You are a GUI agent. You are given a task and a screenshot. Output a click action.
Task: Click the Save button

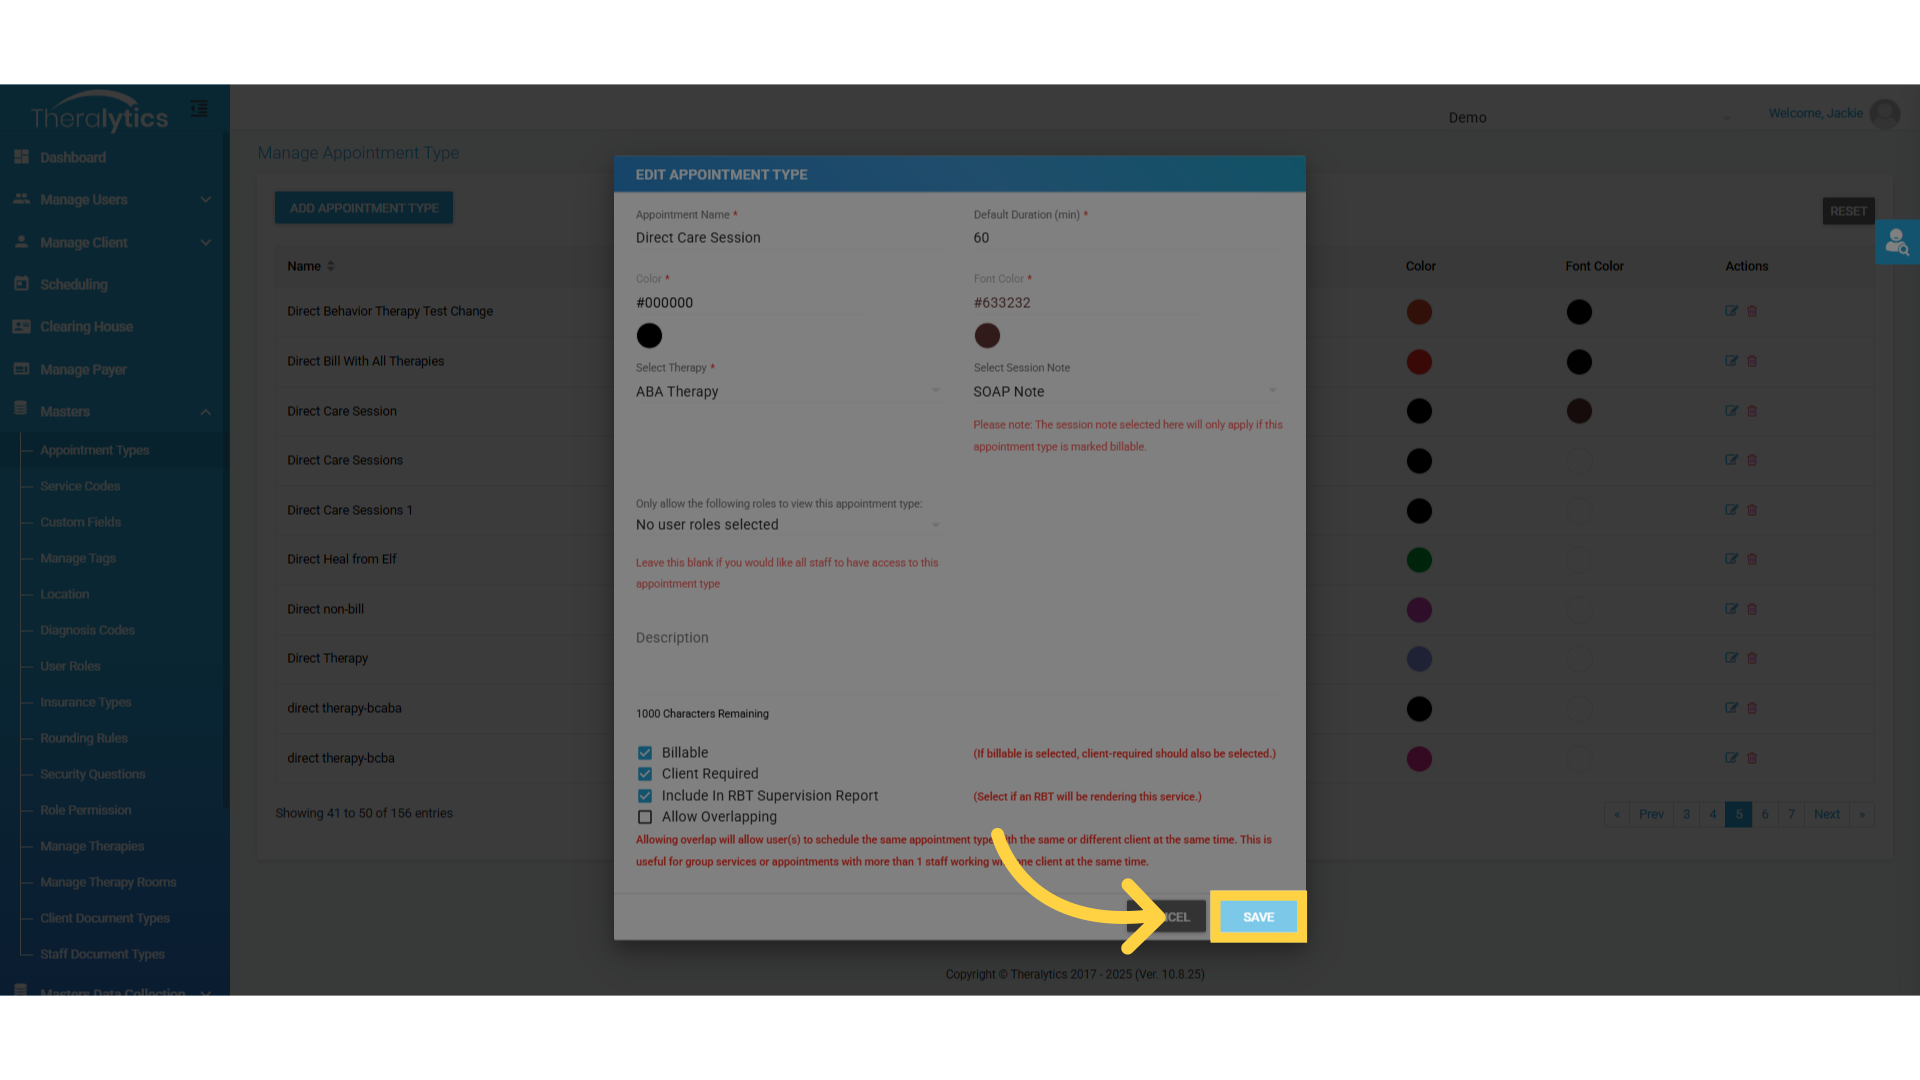(x=1258, y=917)
